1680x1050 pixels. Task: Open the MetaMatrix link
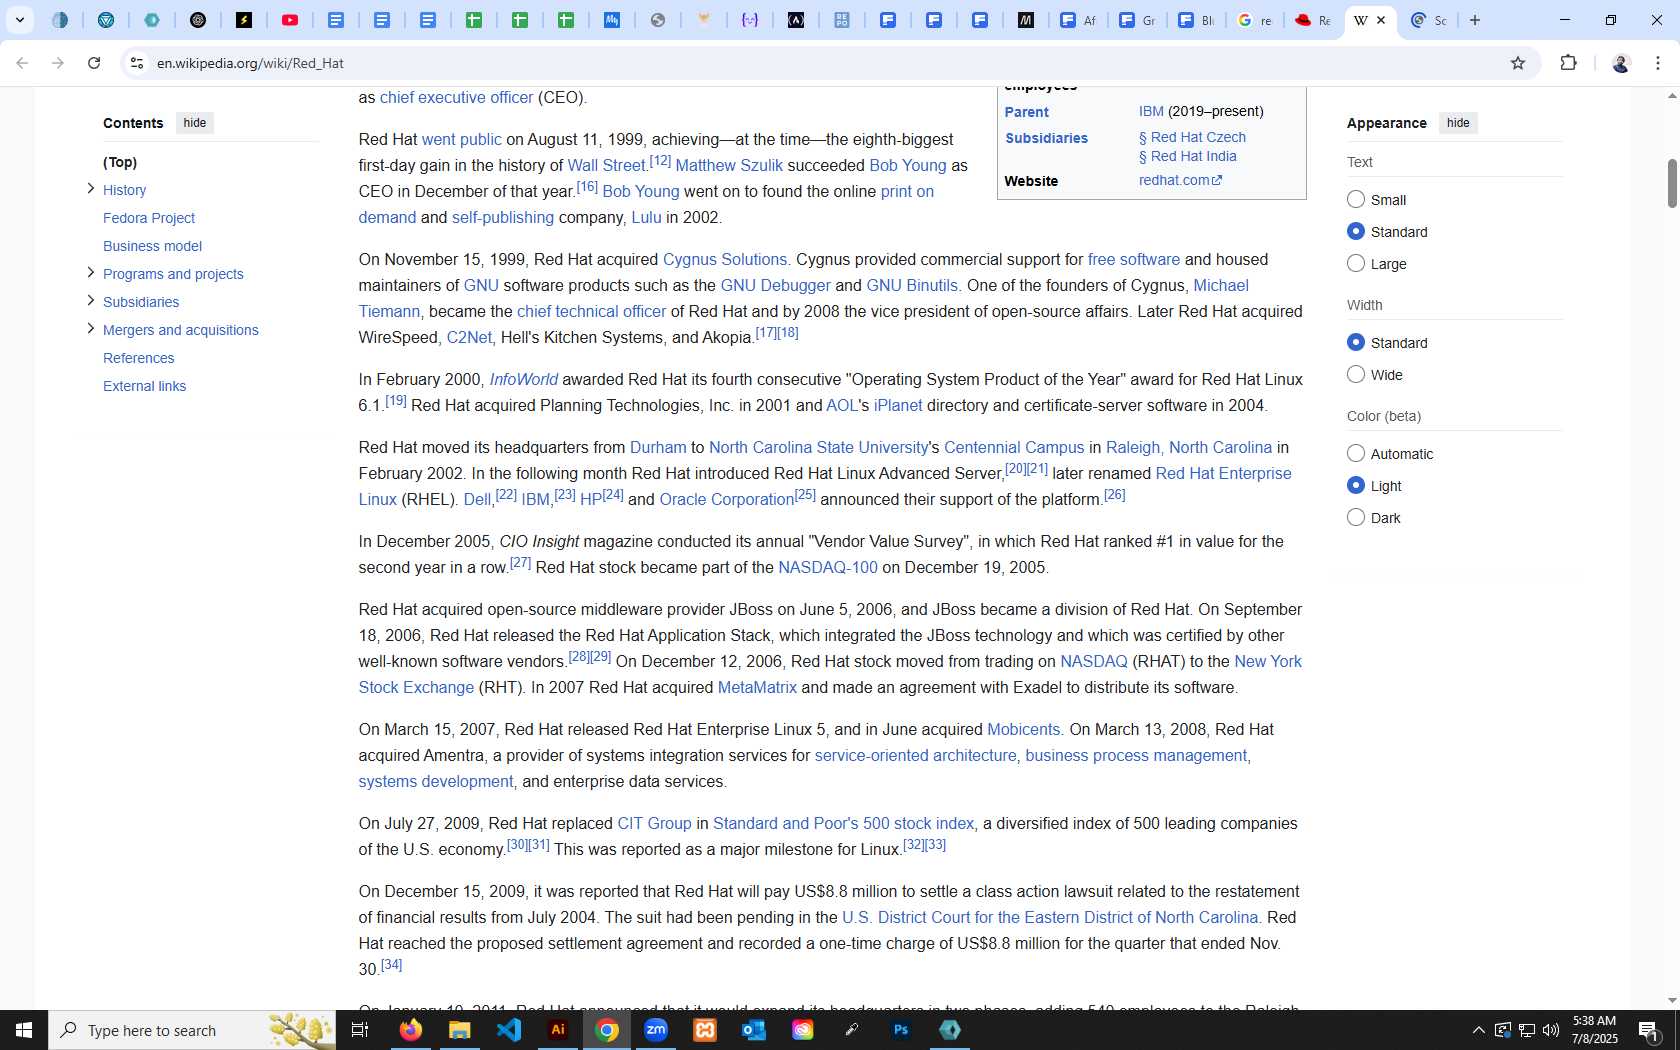[x=757, y=688]
